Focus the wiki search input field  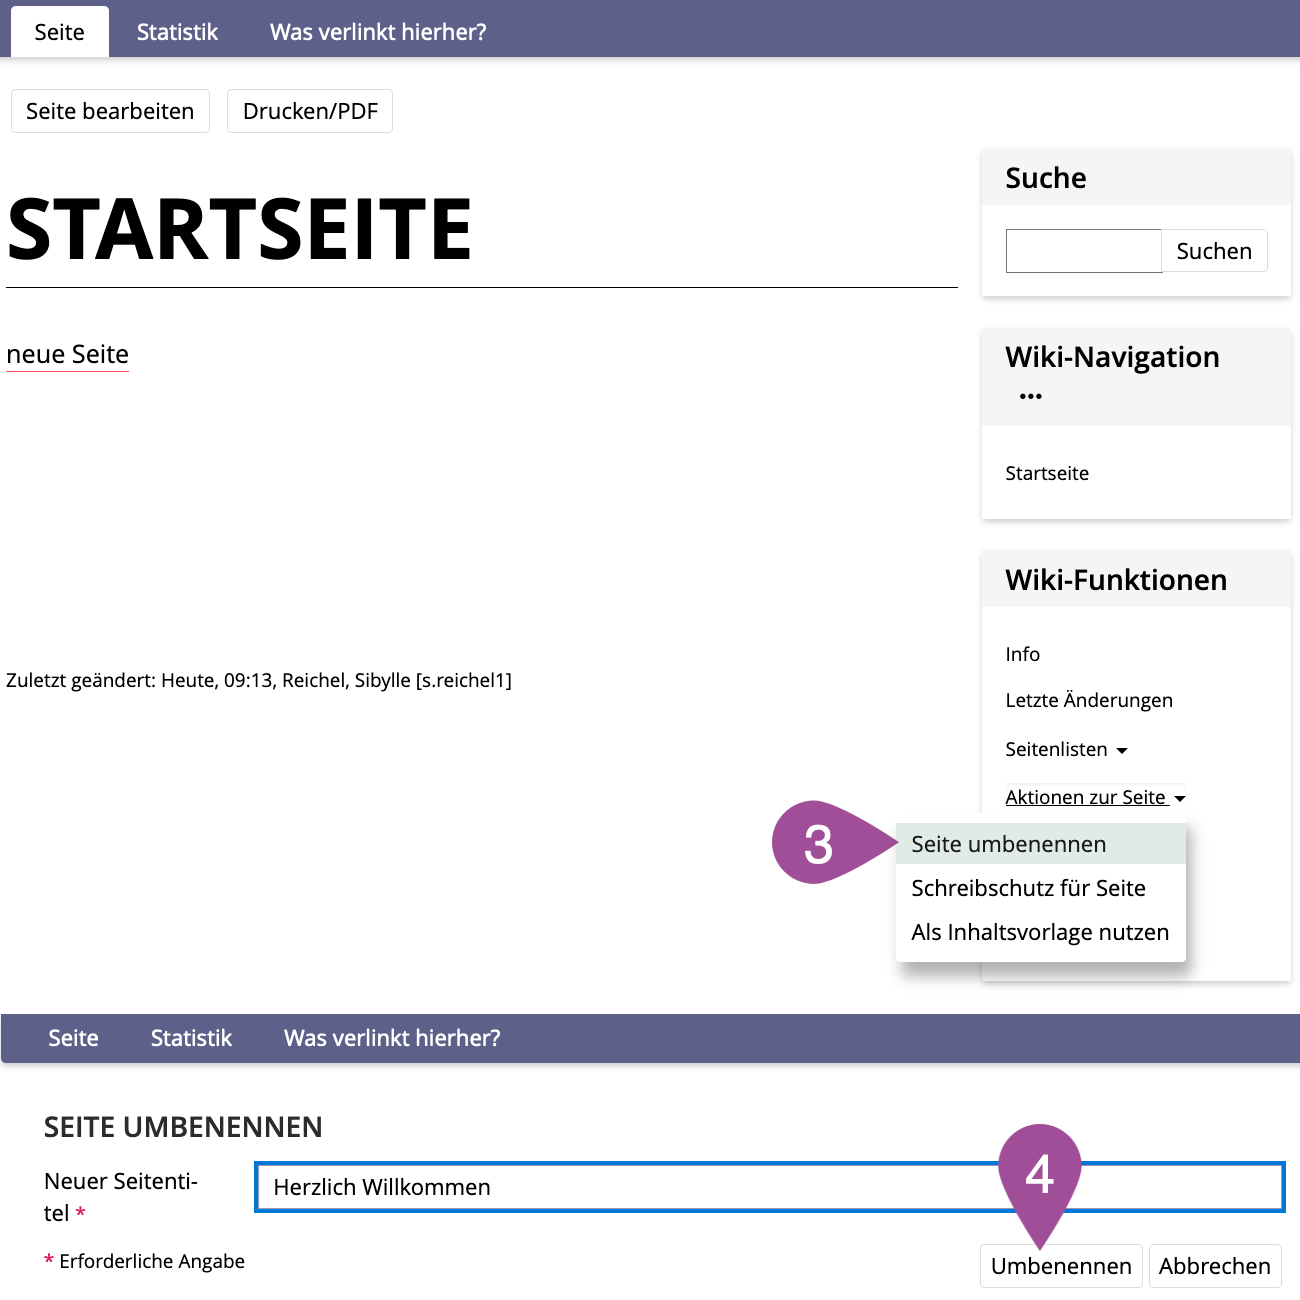click(x=1083, y=251)
